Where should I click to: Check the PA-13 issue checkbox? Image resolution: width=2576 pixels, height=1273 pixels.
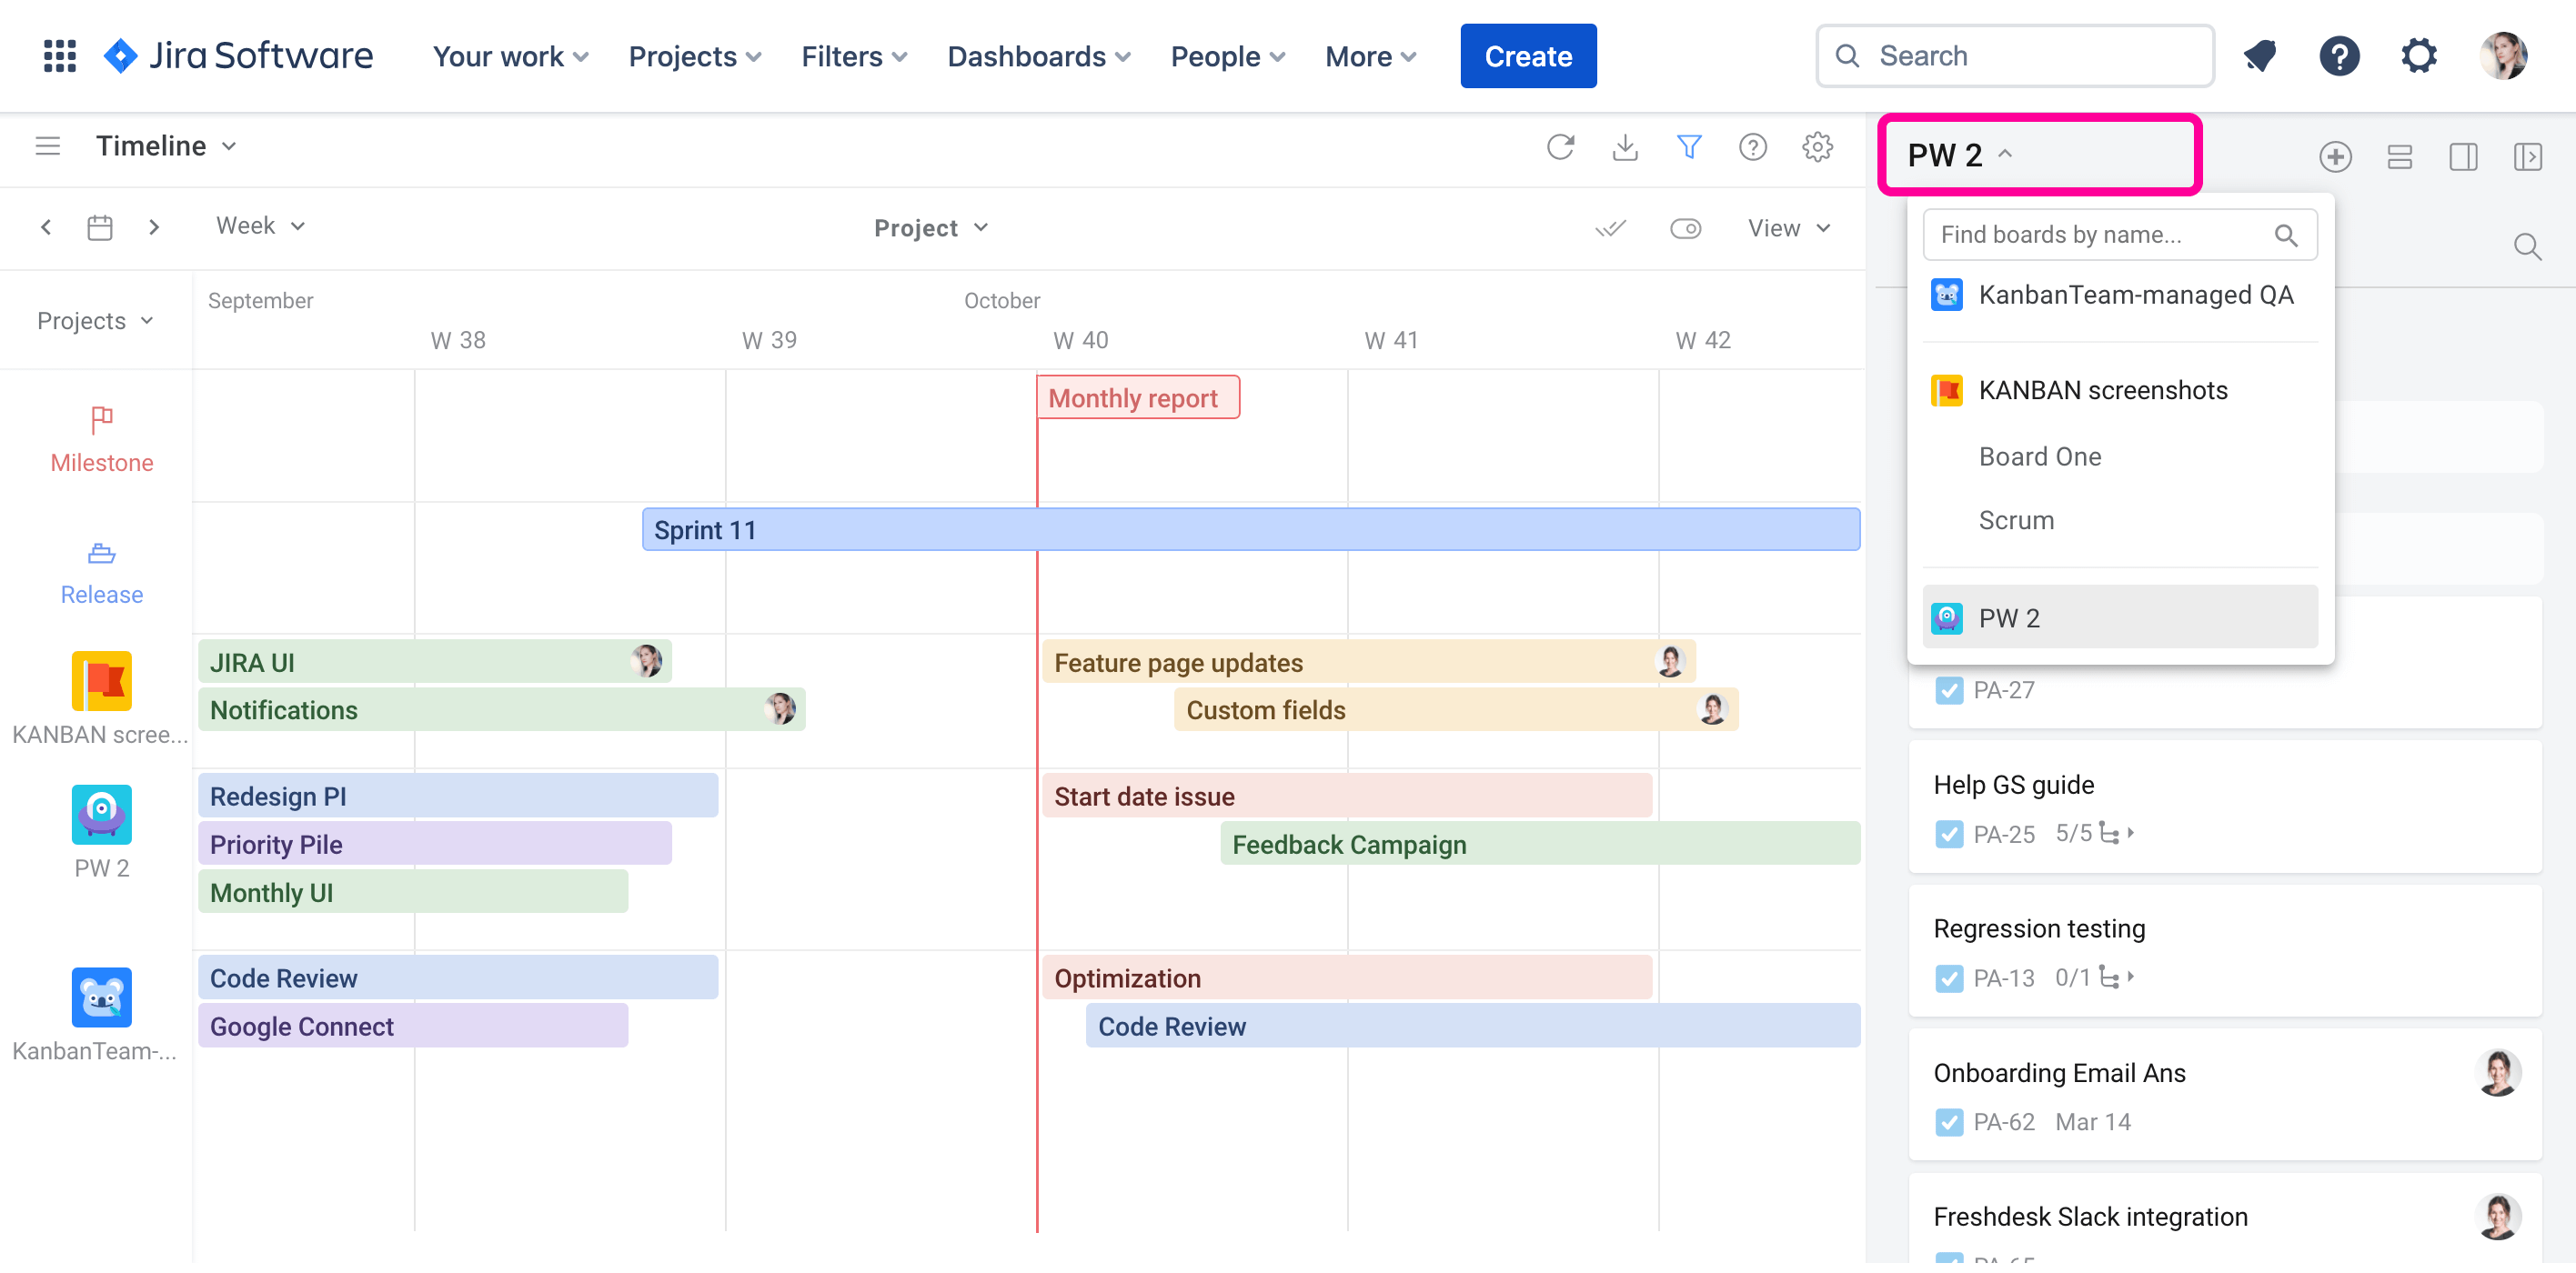pyautogui.click(x=1949, y=978)
